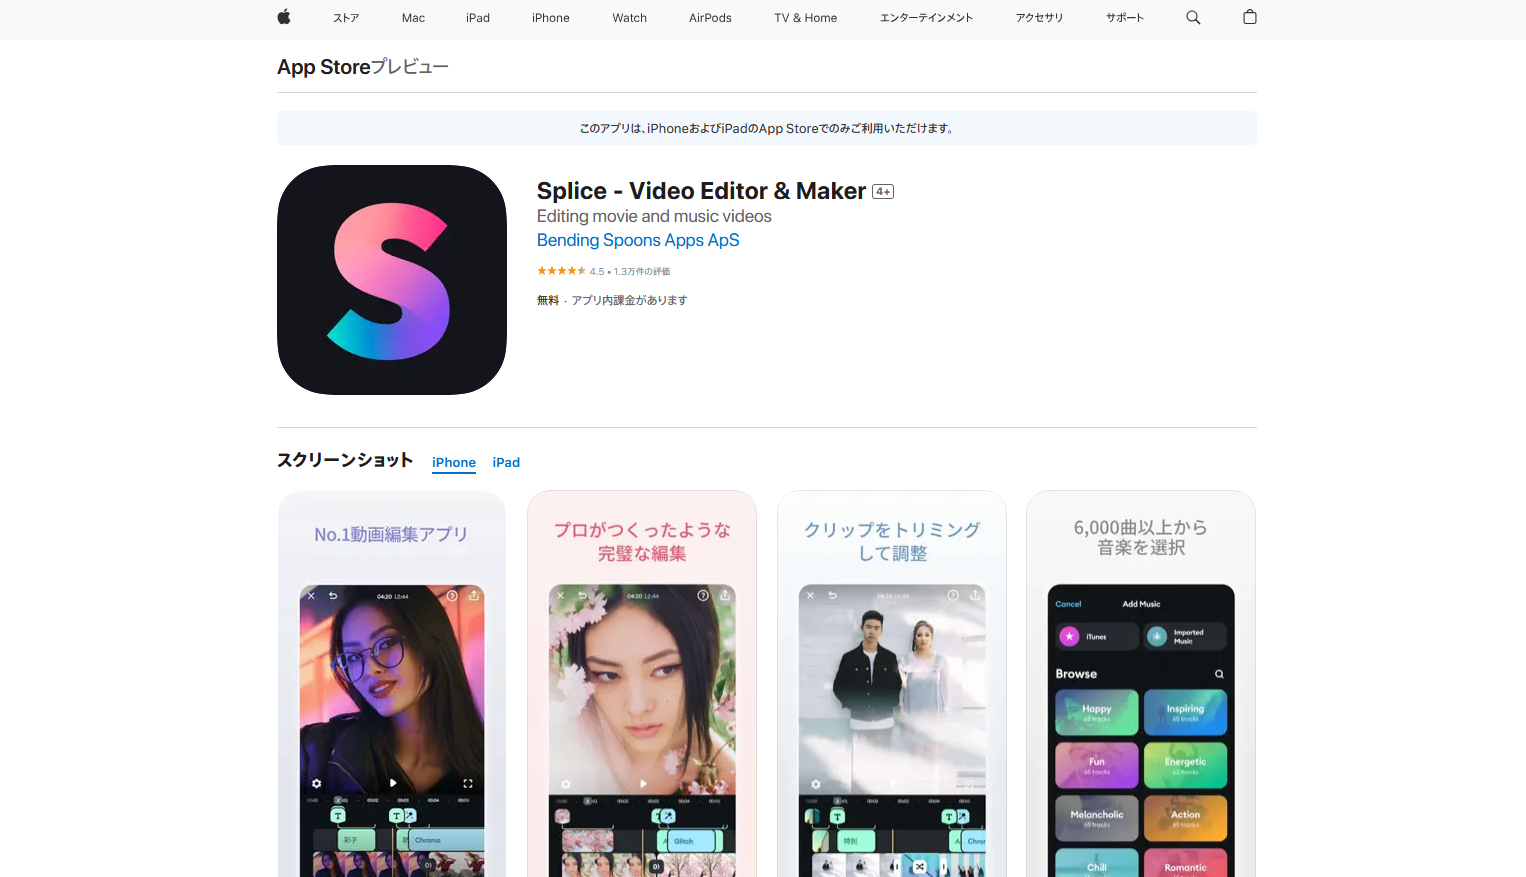Open the Watch menu item
1526x877 pixels.
[629, 17]
